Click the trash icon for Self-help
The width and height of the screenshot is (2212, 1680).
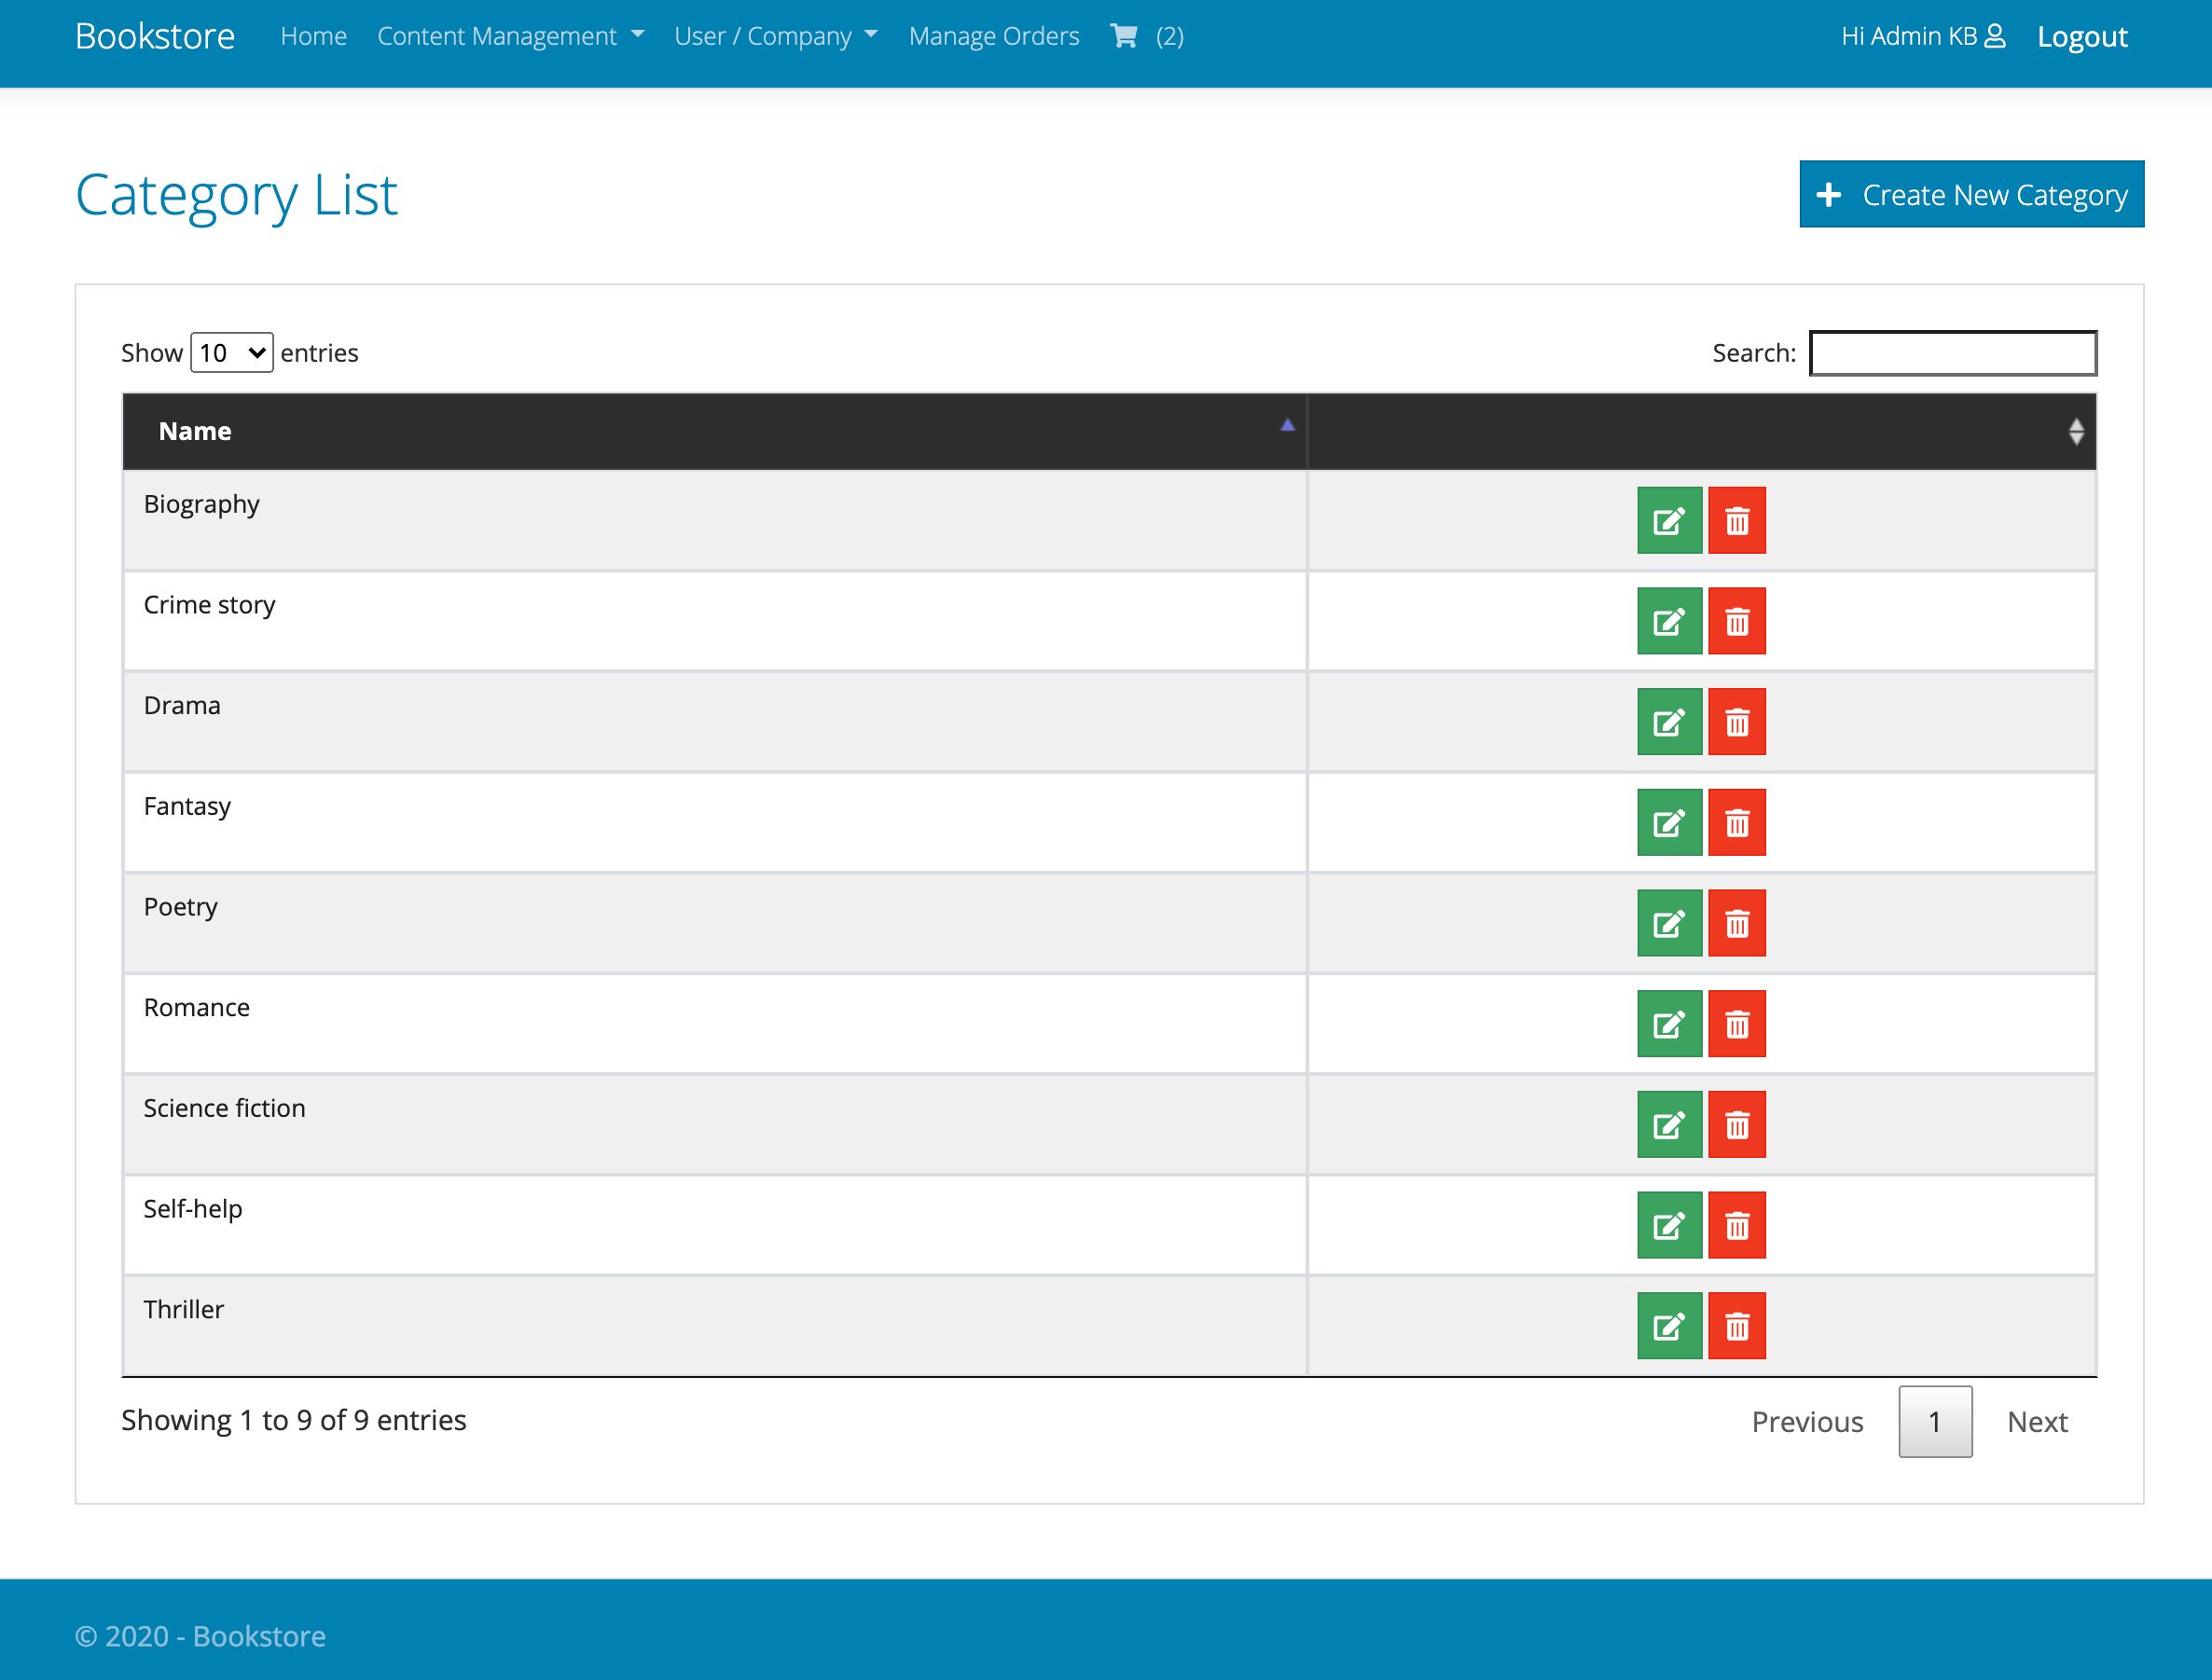(x=1736, y=1225)
